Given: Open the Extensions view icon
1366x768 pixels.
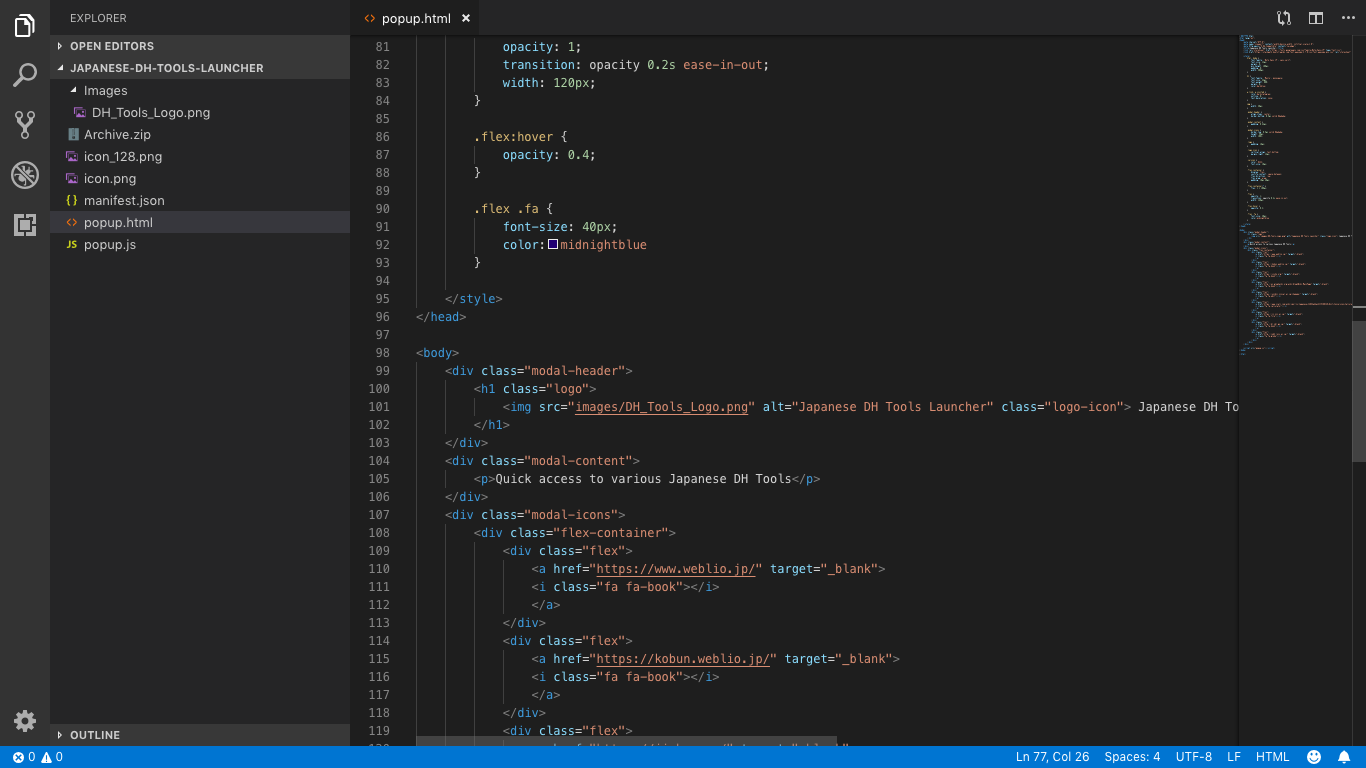Looking at the screenshot, I should point(25,225).
